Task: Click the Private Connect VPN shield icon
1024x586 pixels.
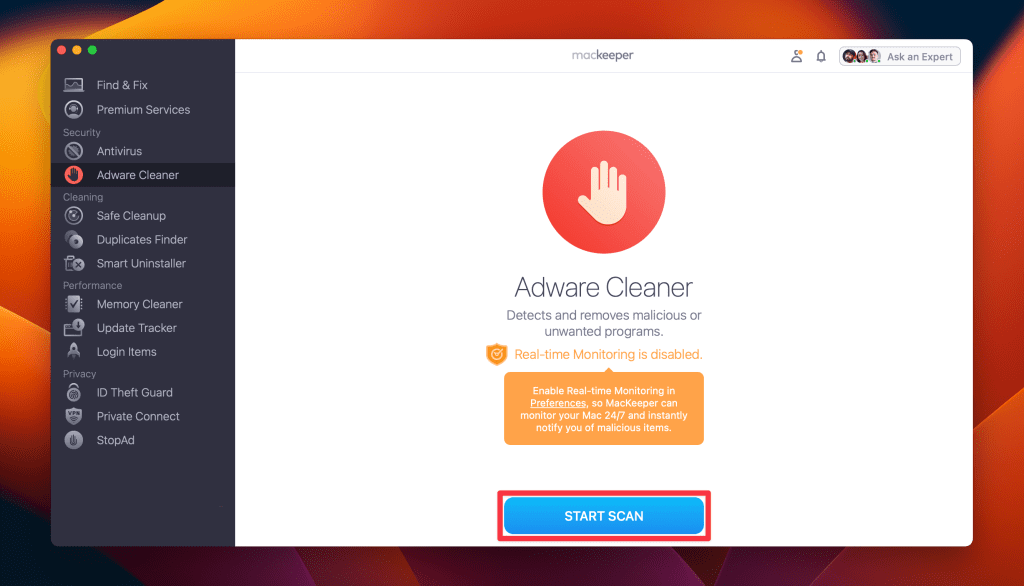Action: click(74, 416)
